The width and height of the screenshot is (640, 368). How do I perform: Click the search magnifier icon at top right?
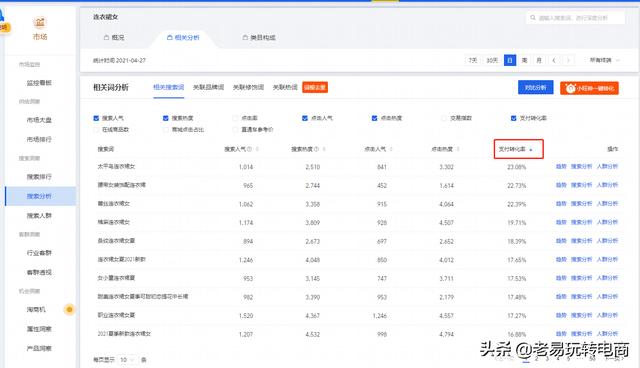tap(533, 18)
